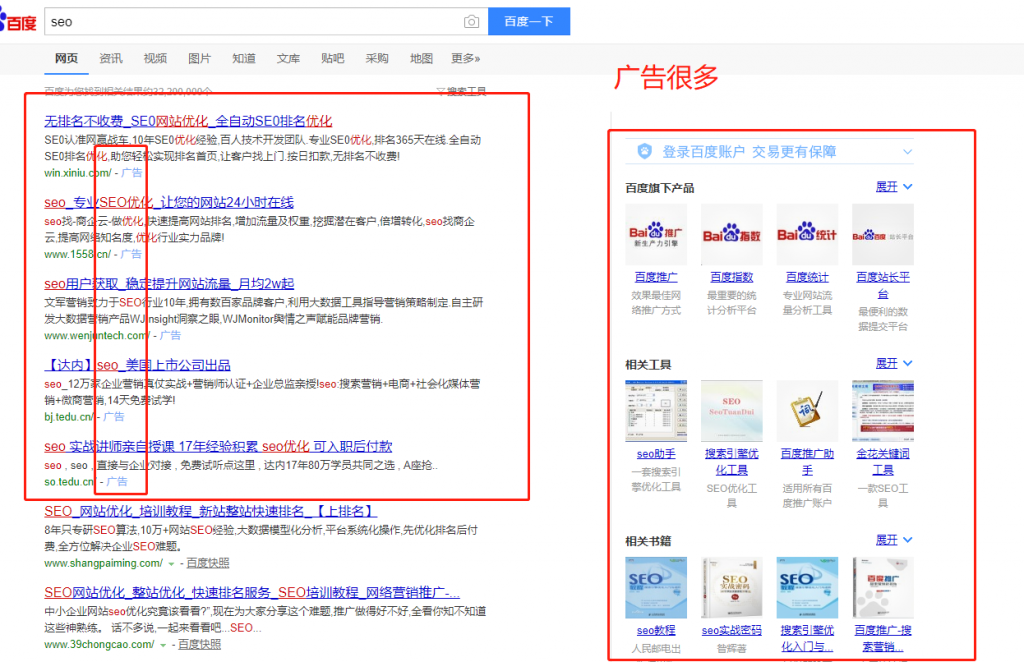
Task: Switch to the 资讯 tab
Action: pos(111,59)
